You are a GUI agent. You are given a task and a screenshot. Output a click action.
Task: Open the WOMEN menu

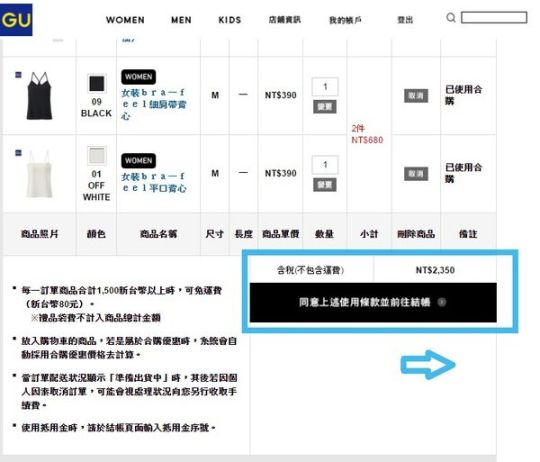click(125, 20)
